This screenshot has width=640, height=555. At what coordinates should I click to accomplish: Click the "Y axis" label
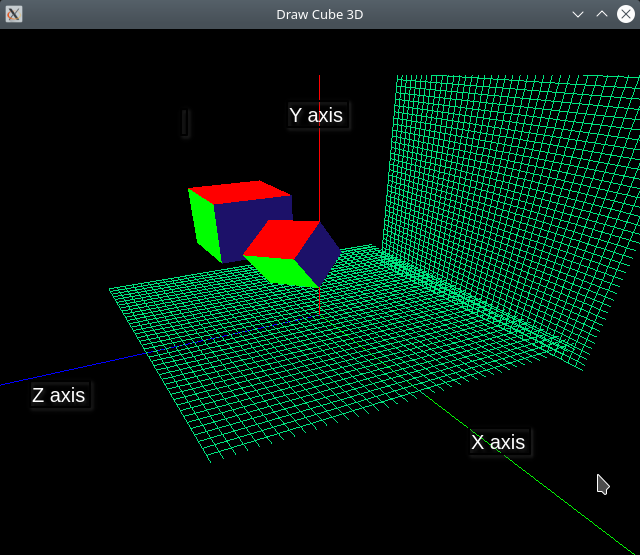[x=318, y=115]
